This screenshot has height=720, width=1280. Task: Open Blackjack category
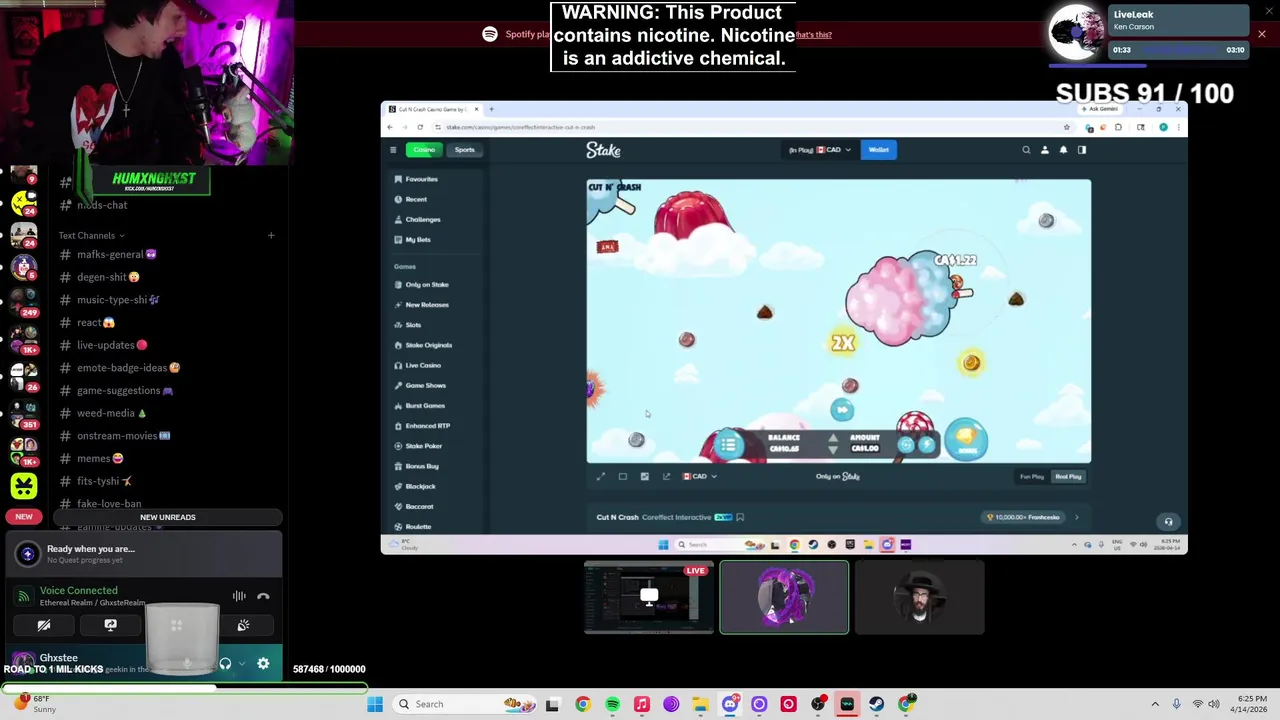coord(415,486)
